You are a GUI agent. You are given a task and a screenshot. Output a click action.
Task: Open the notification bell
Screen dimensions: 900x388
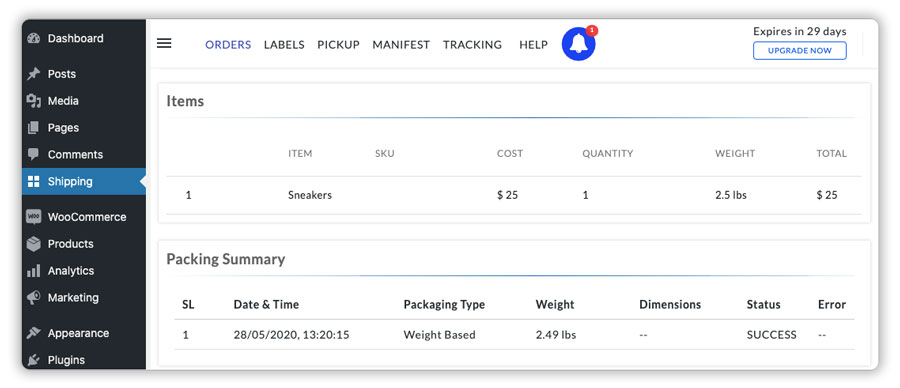click(578, 44)
